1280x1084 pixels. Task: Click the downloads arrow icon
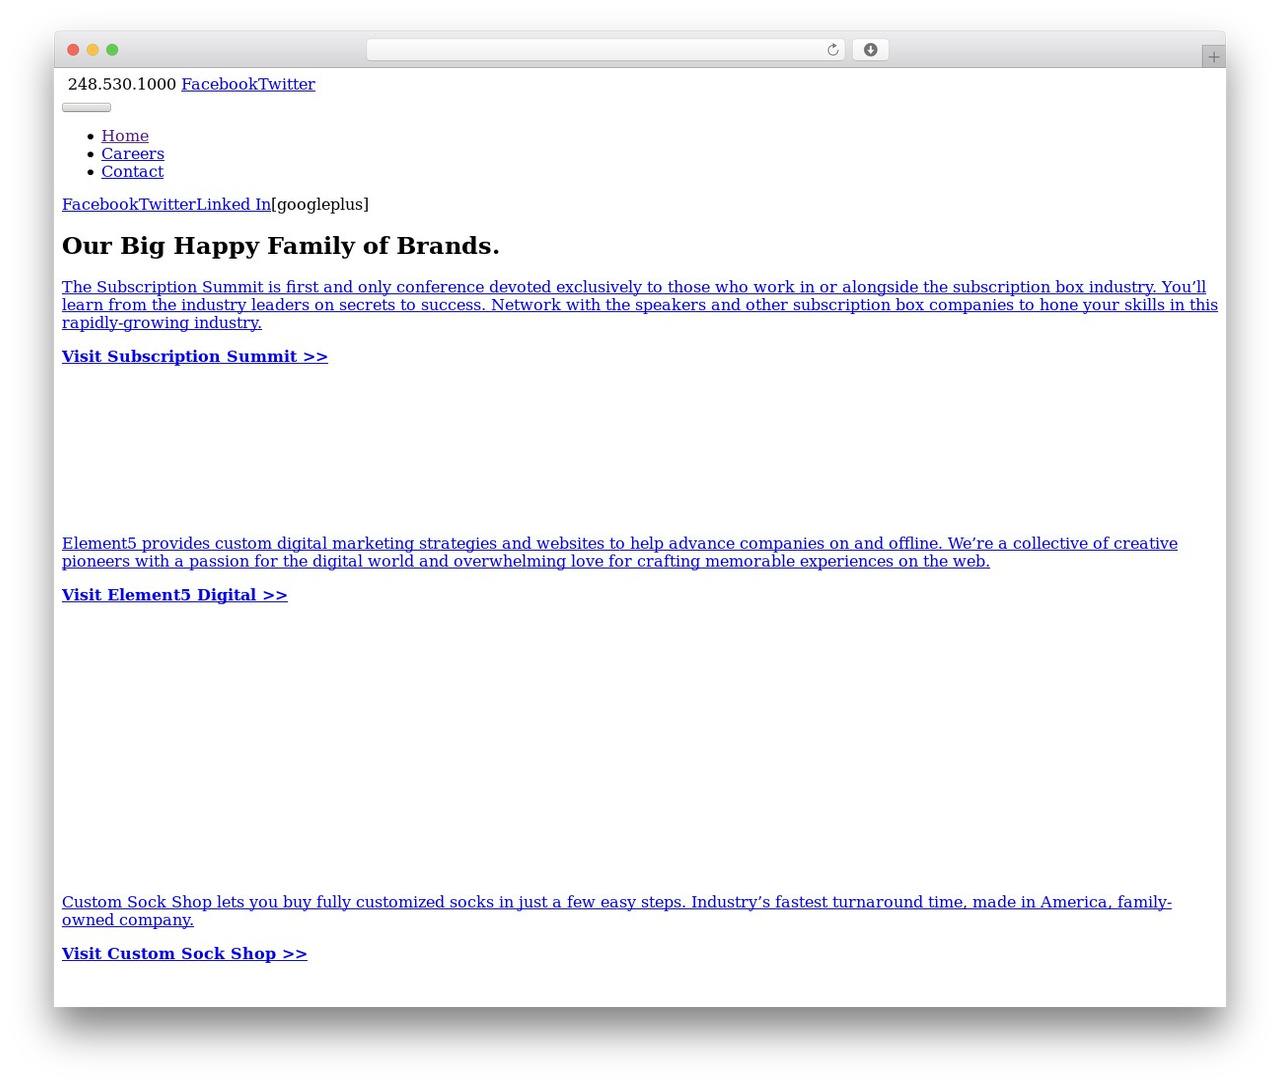pyautogui.click(x=870, y=50)
